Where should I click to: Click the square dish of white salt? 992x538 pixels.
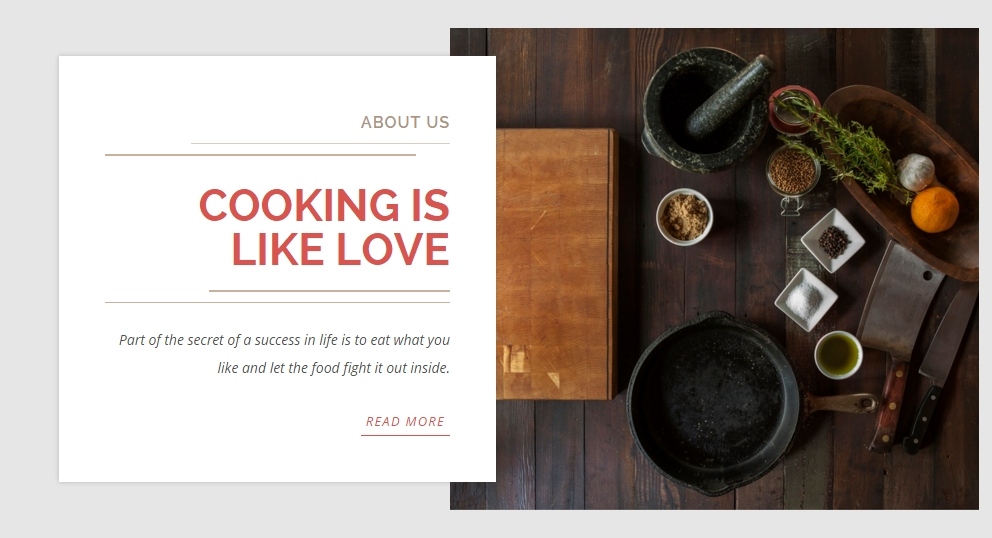805,299
